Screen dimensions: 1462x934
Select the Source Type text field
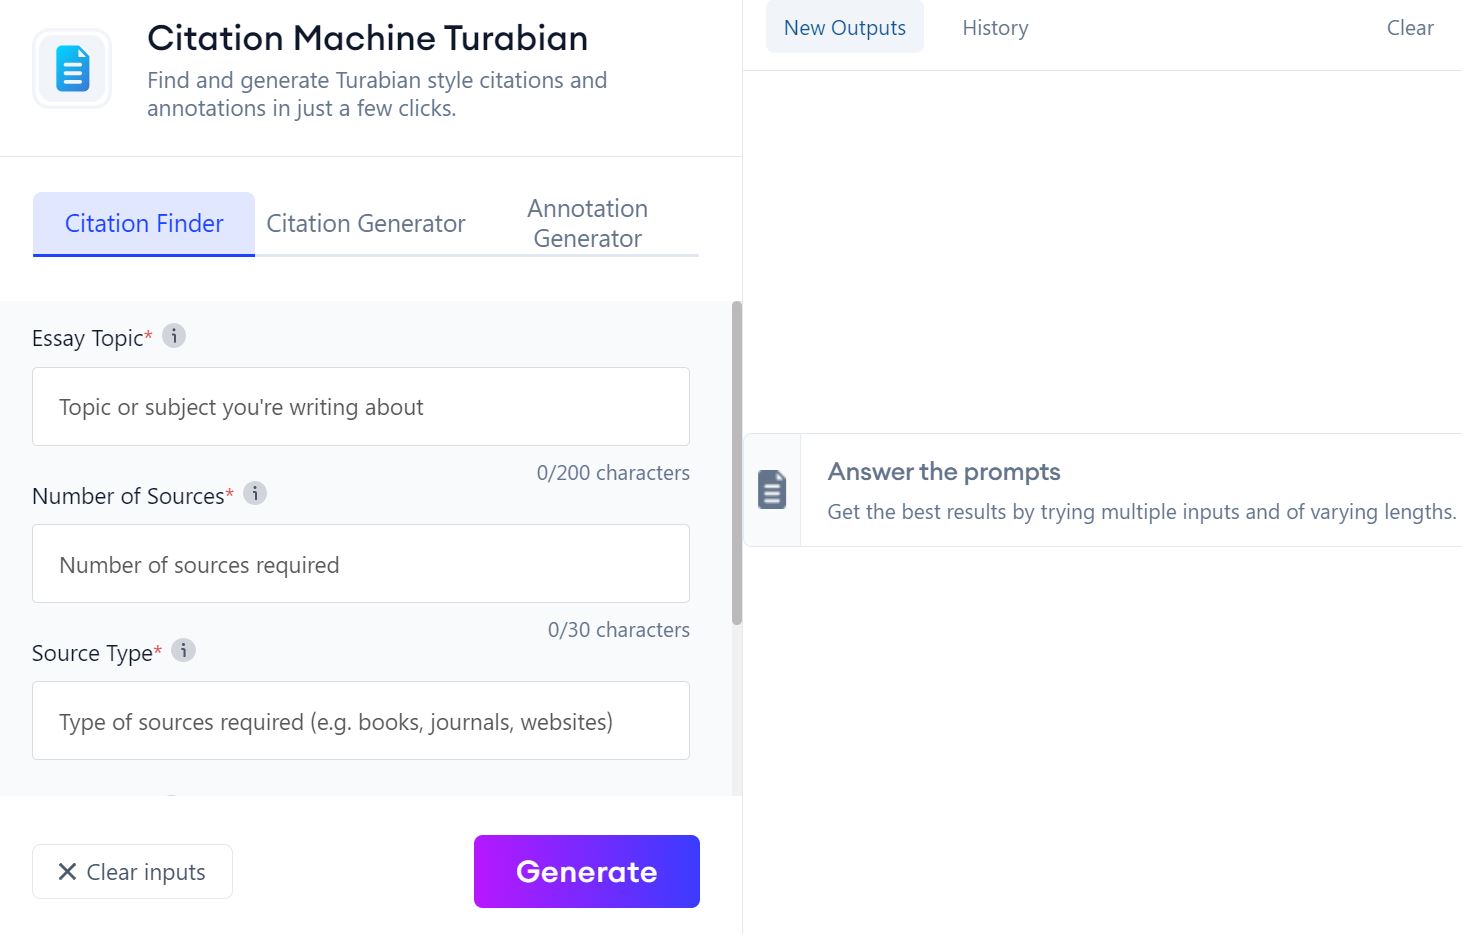(x=360, y=721)
